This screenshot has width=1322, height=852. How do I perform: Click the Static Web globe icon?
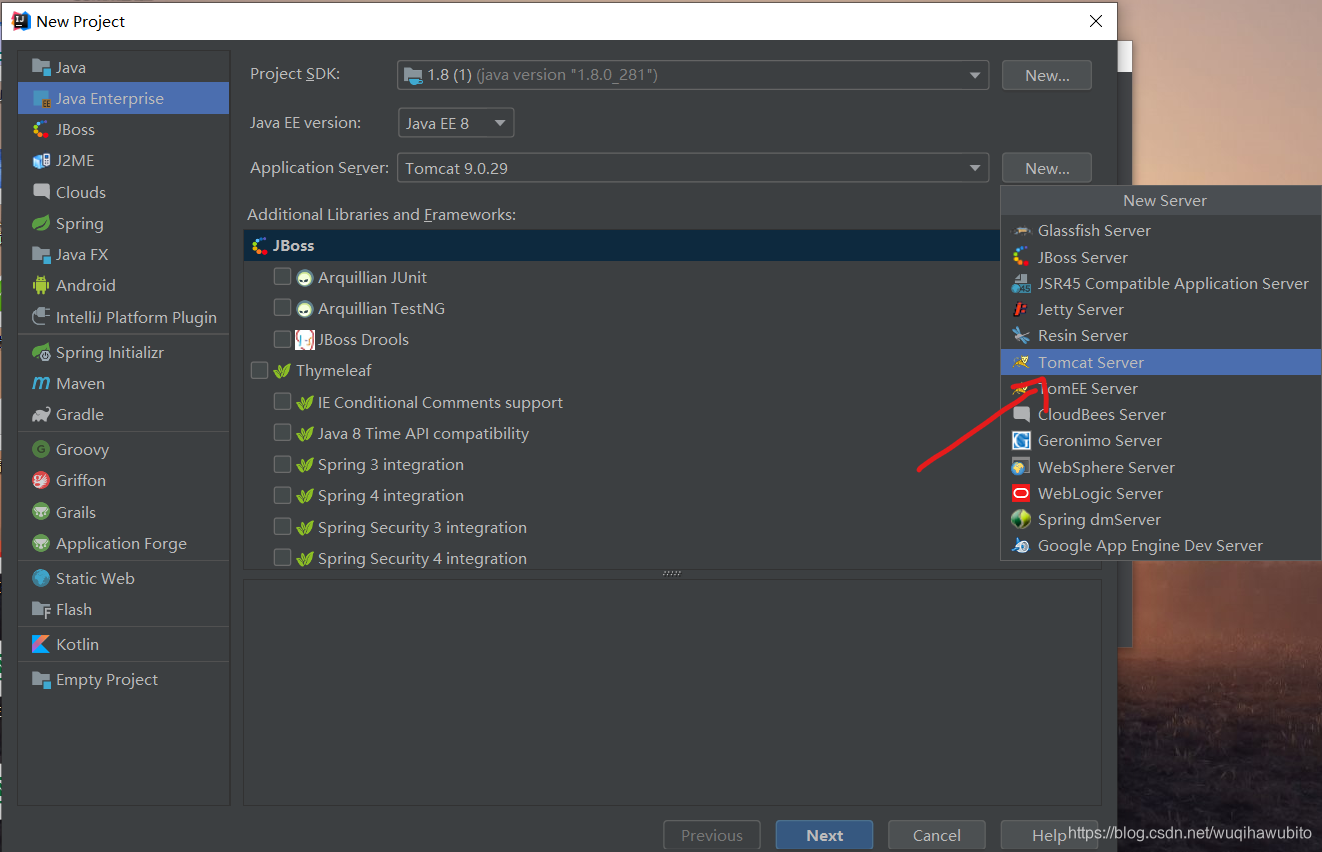[41, 578]
